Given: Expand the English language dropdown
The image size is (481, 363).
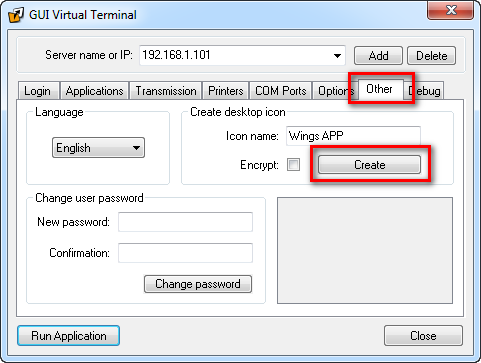Looking at the screenshot, I should 98,148.
